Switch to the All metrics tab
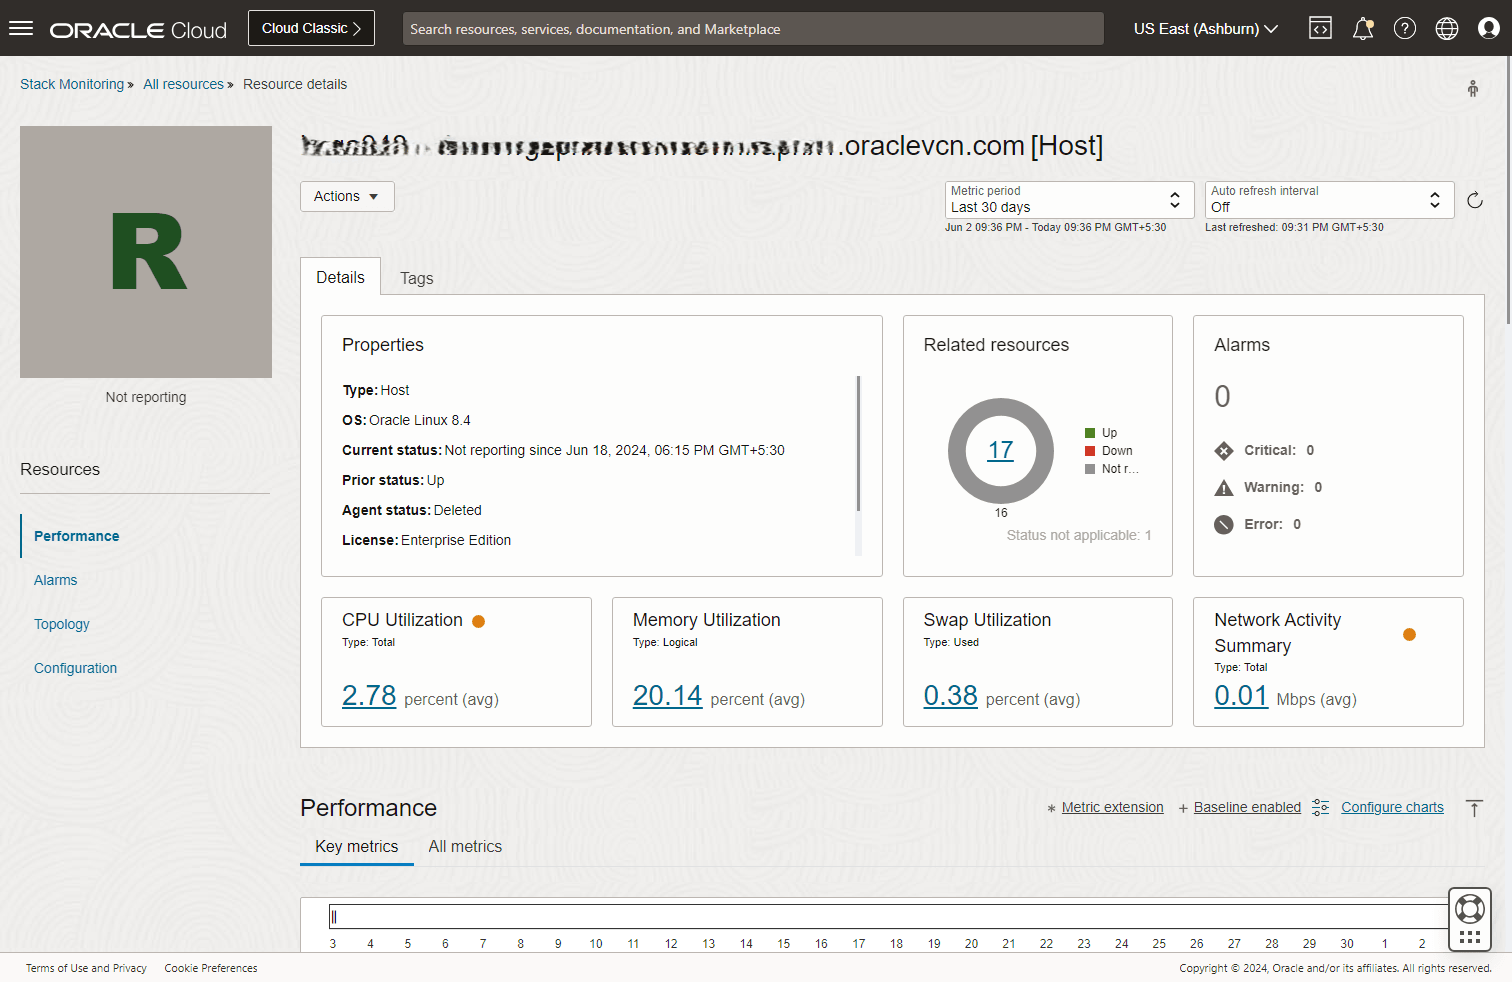 (x=465, y=846)
